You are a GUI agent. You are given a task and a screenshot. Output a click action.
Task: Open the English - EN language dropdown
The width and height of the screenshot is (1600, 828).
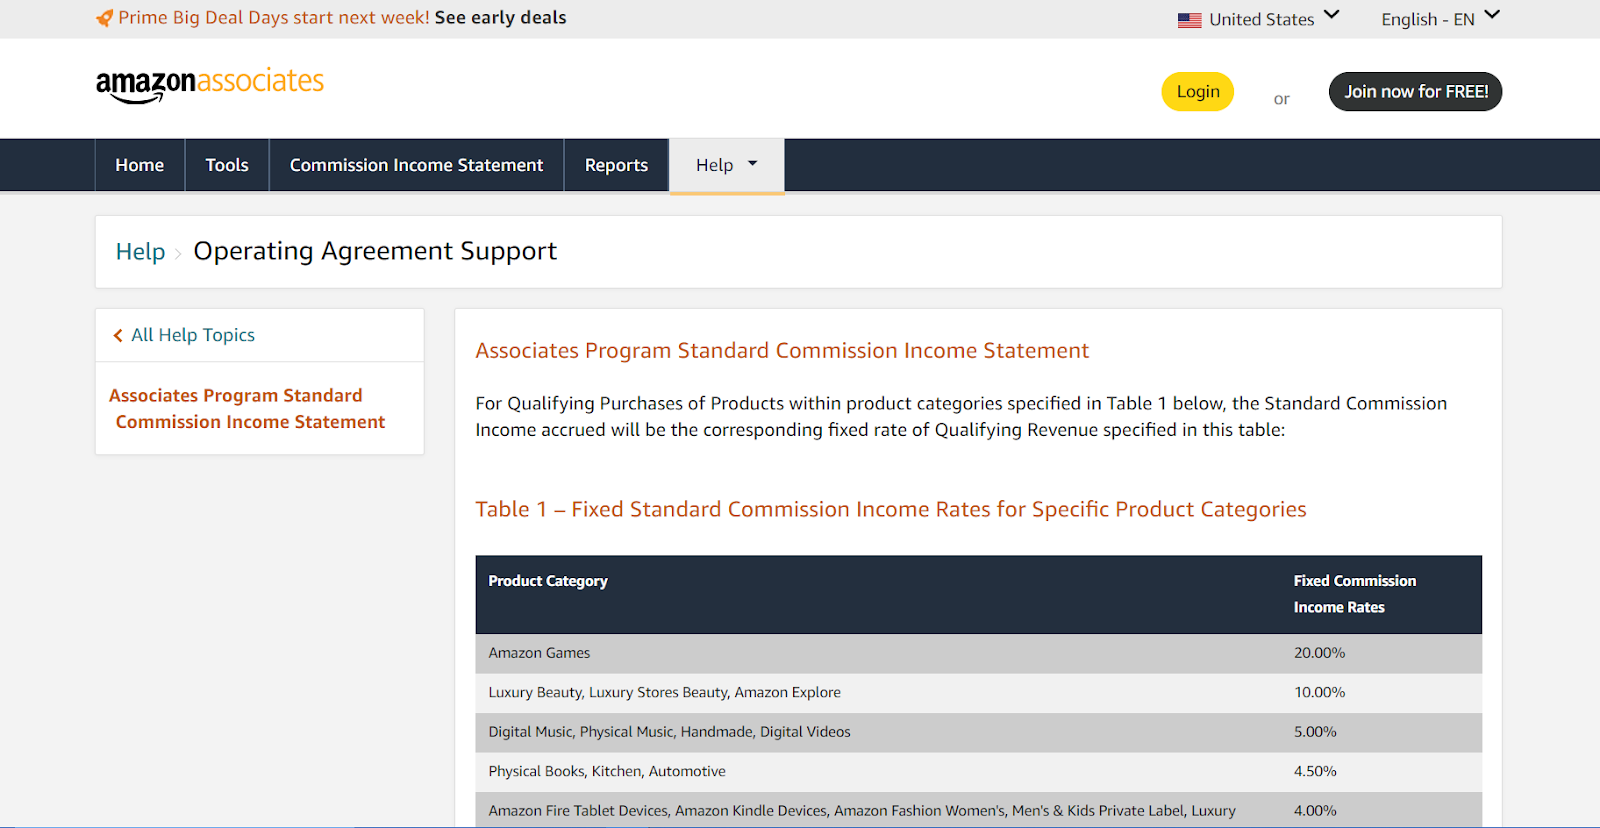[x=1440, y=19]
